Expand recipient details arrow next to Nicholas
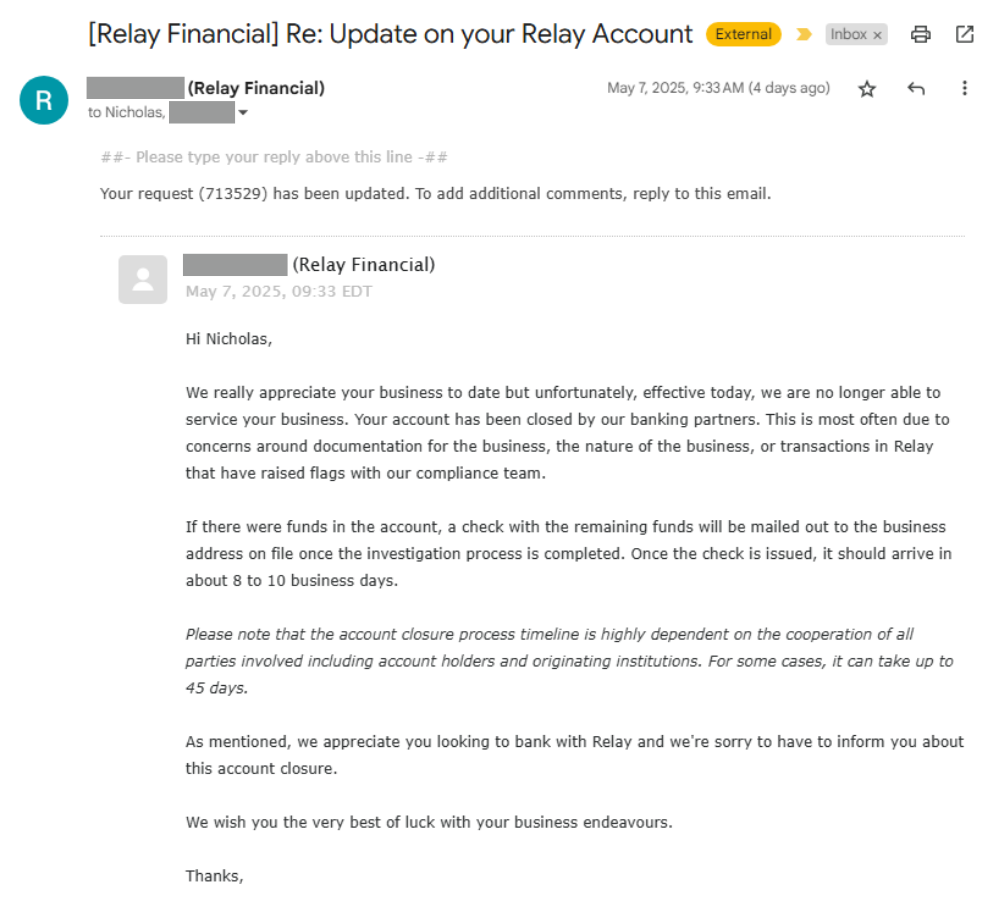Image resolution: width=1000 pixels, height=918 pixels. pos(243,113)
